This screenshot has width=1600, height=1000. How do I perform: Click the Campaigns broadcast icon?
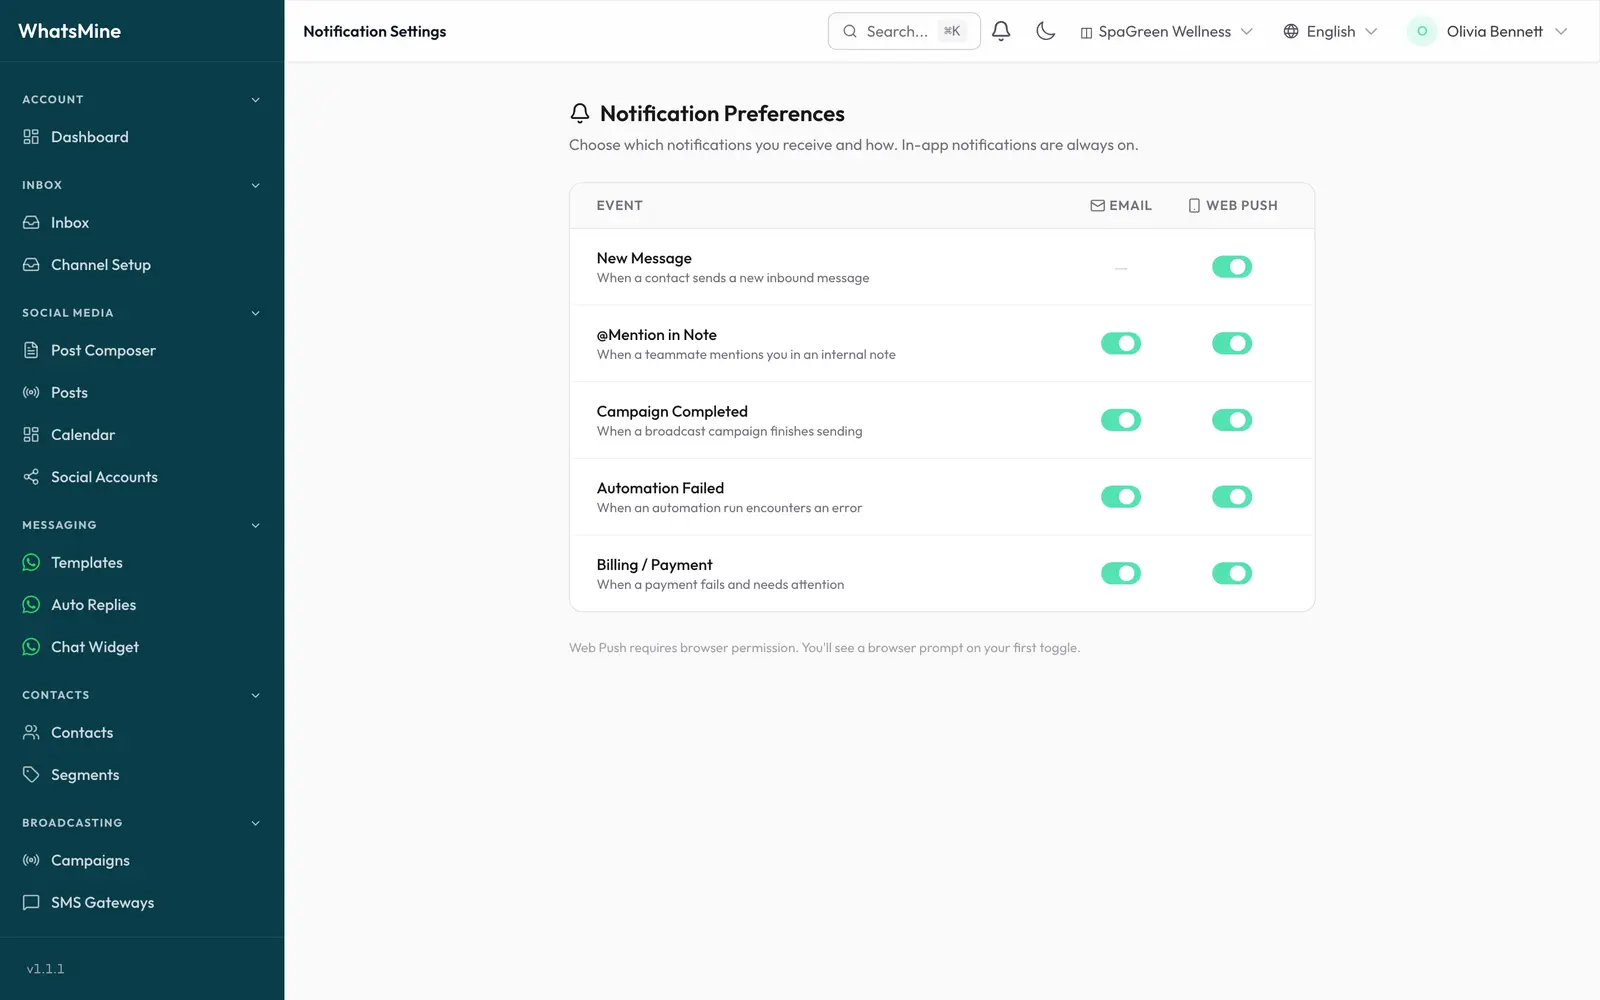[x=31, y=861]
